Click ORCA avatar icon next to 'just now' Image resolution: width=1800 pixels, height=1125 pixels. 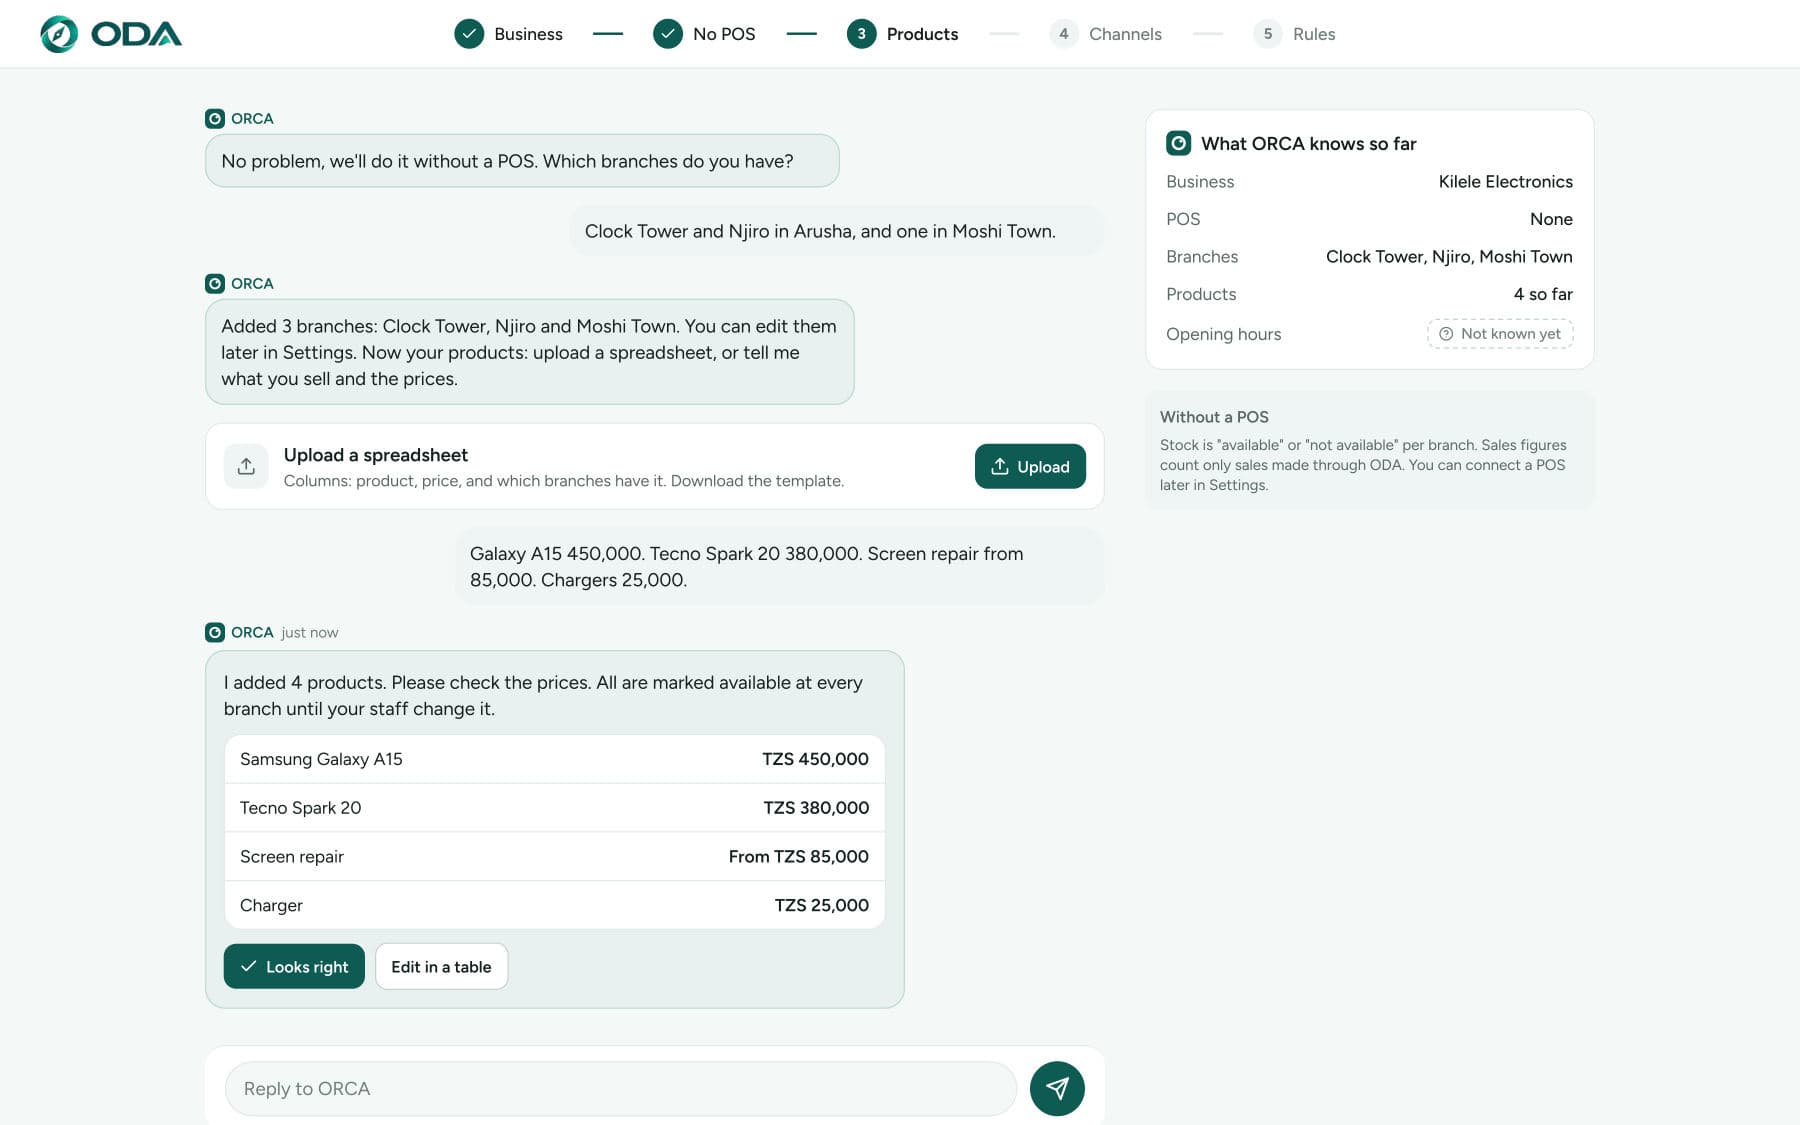coord(215,632)
